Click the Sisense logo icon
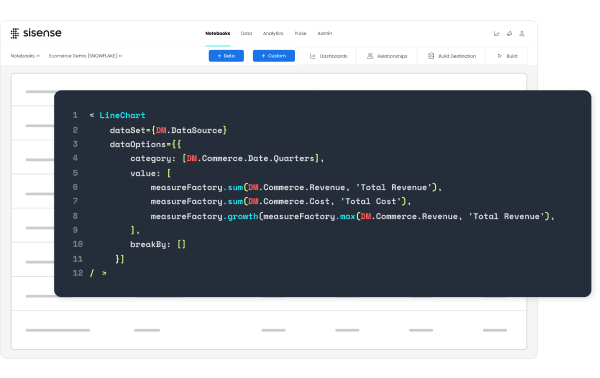Viewport: 600px width, 378px height. click(x=15, y=33)
